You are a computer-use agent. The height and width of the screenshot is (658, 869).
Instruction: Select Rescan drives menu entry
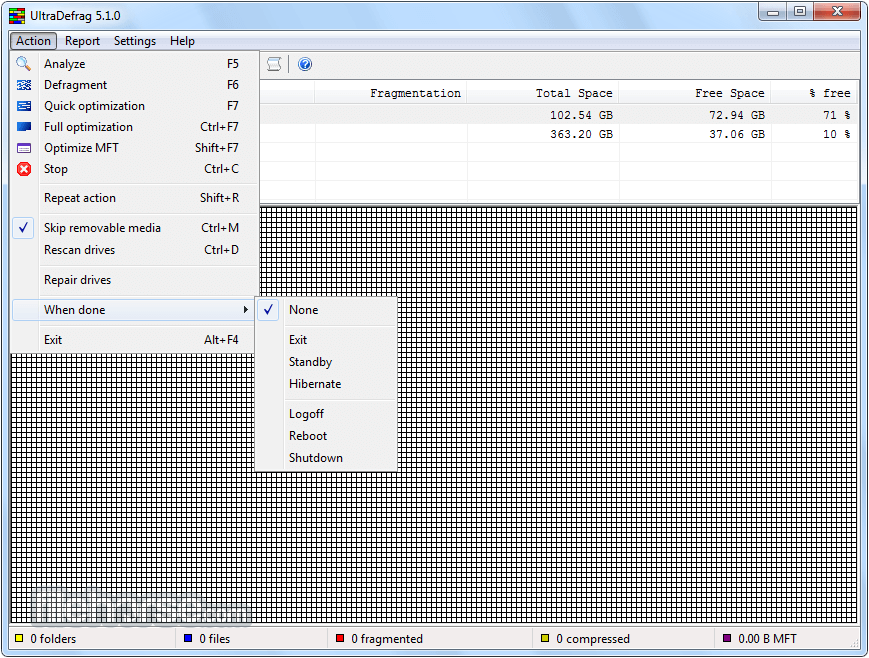click(134, 250)
